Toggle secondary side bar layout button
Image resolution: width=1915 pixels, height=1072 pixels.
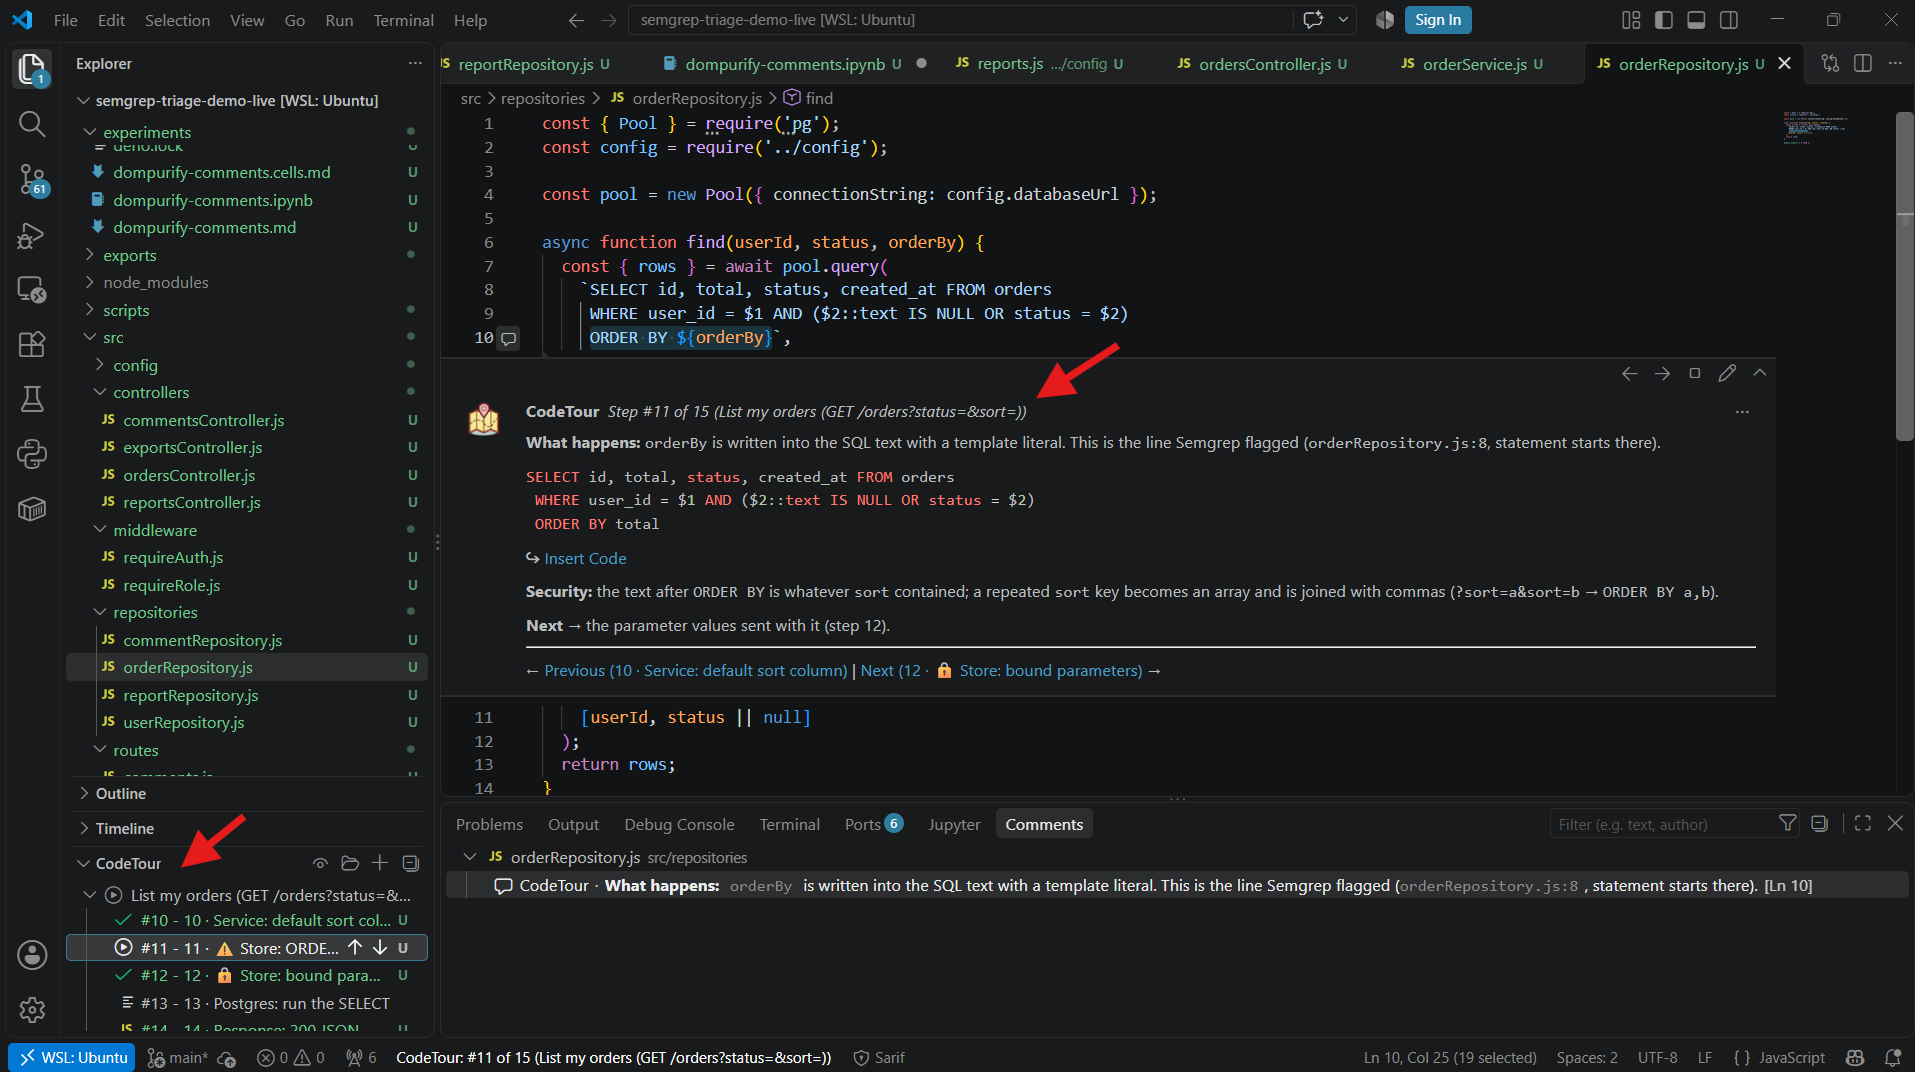coord(1729,20)
